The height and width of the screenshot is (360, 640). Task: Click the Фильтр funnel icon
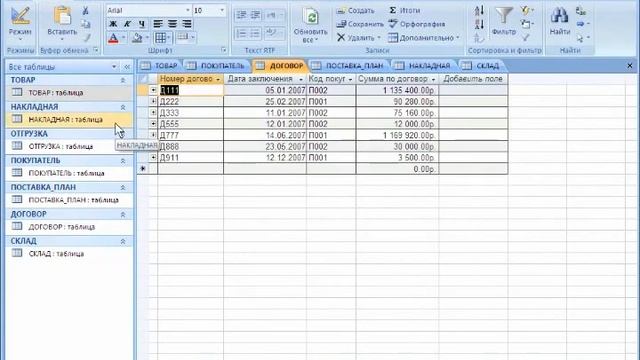[504, 16]
